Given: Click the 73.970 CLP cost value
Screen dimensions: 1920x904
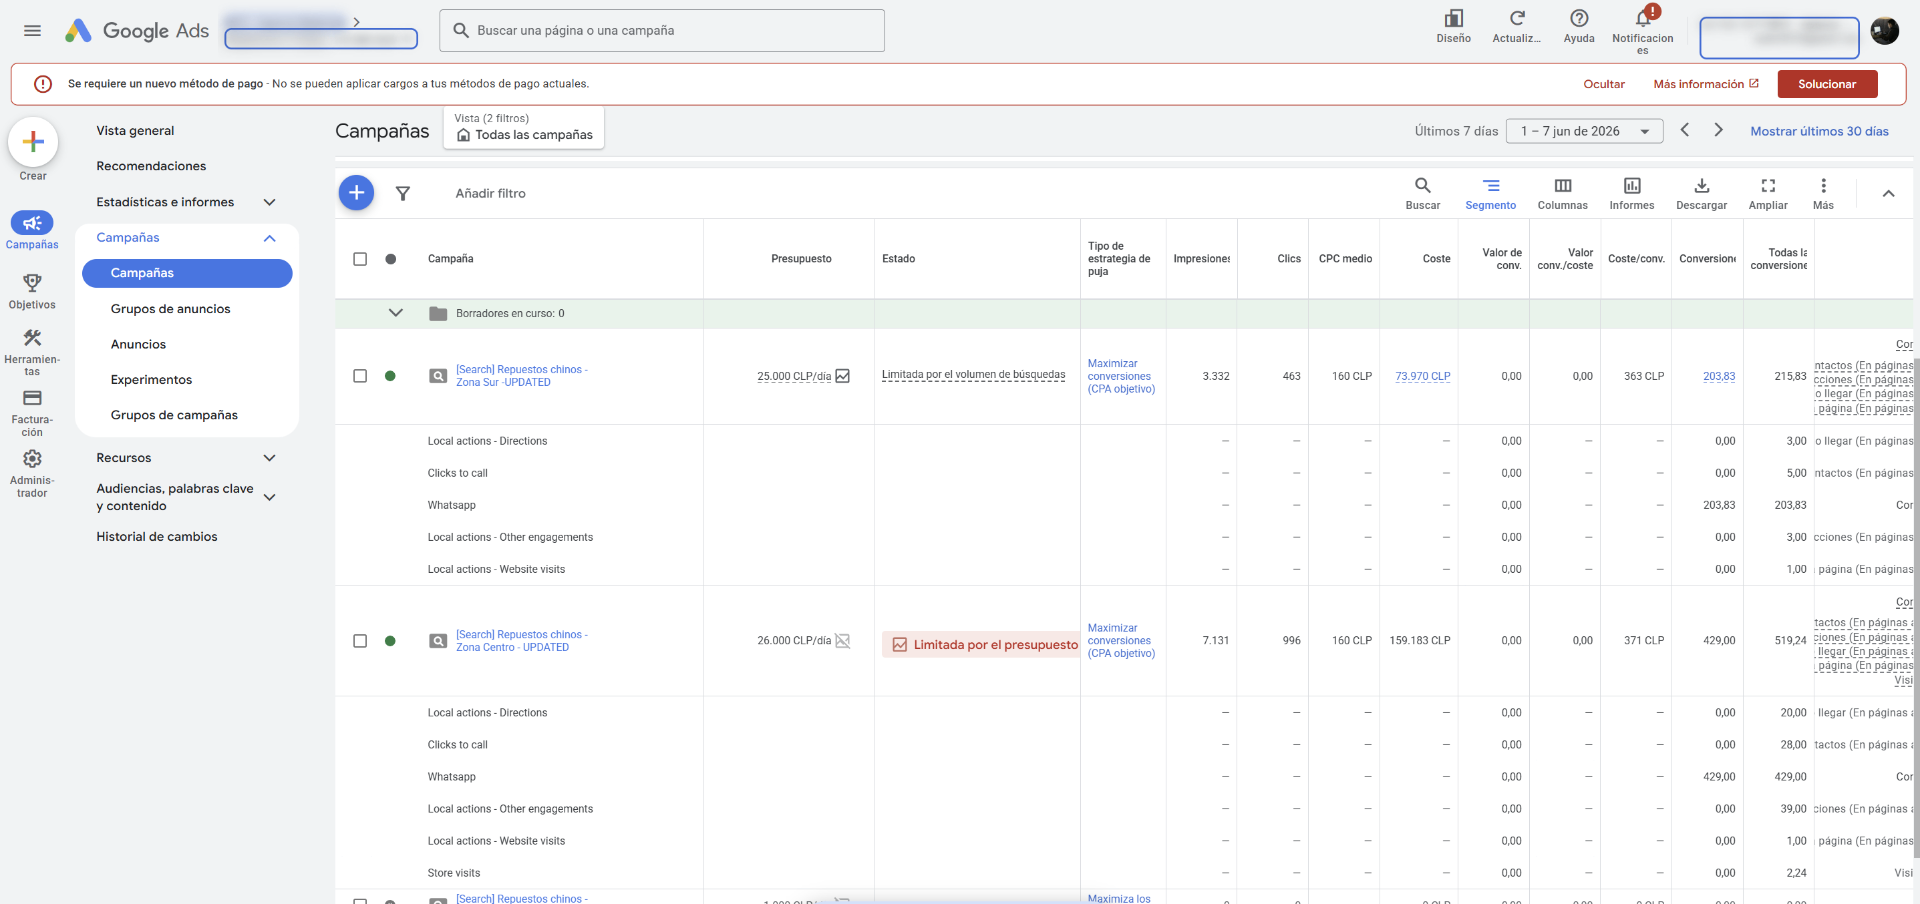Looking at the screenshot, I should point(1422,377).
